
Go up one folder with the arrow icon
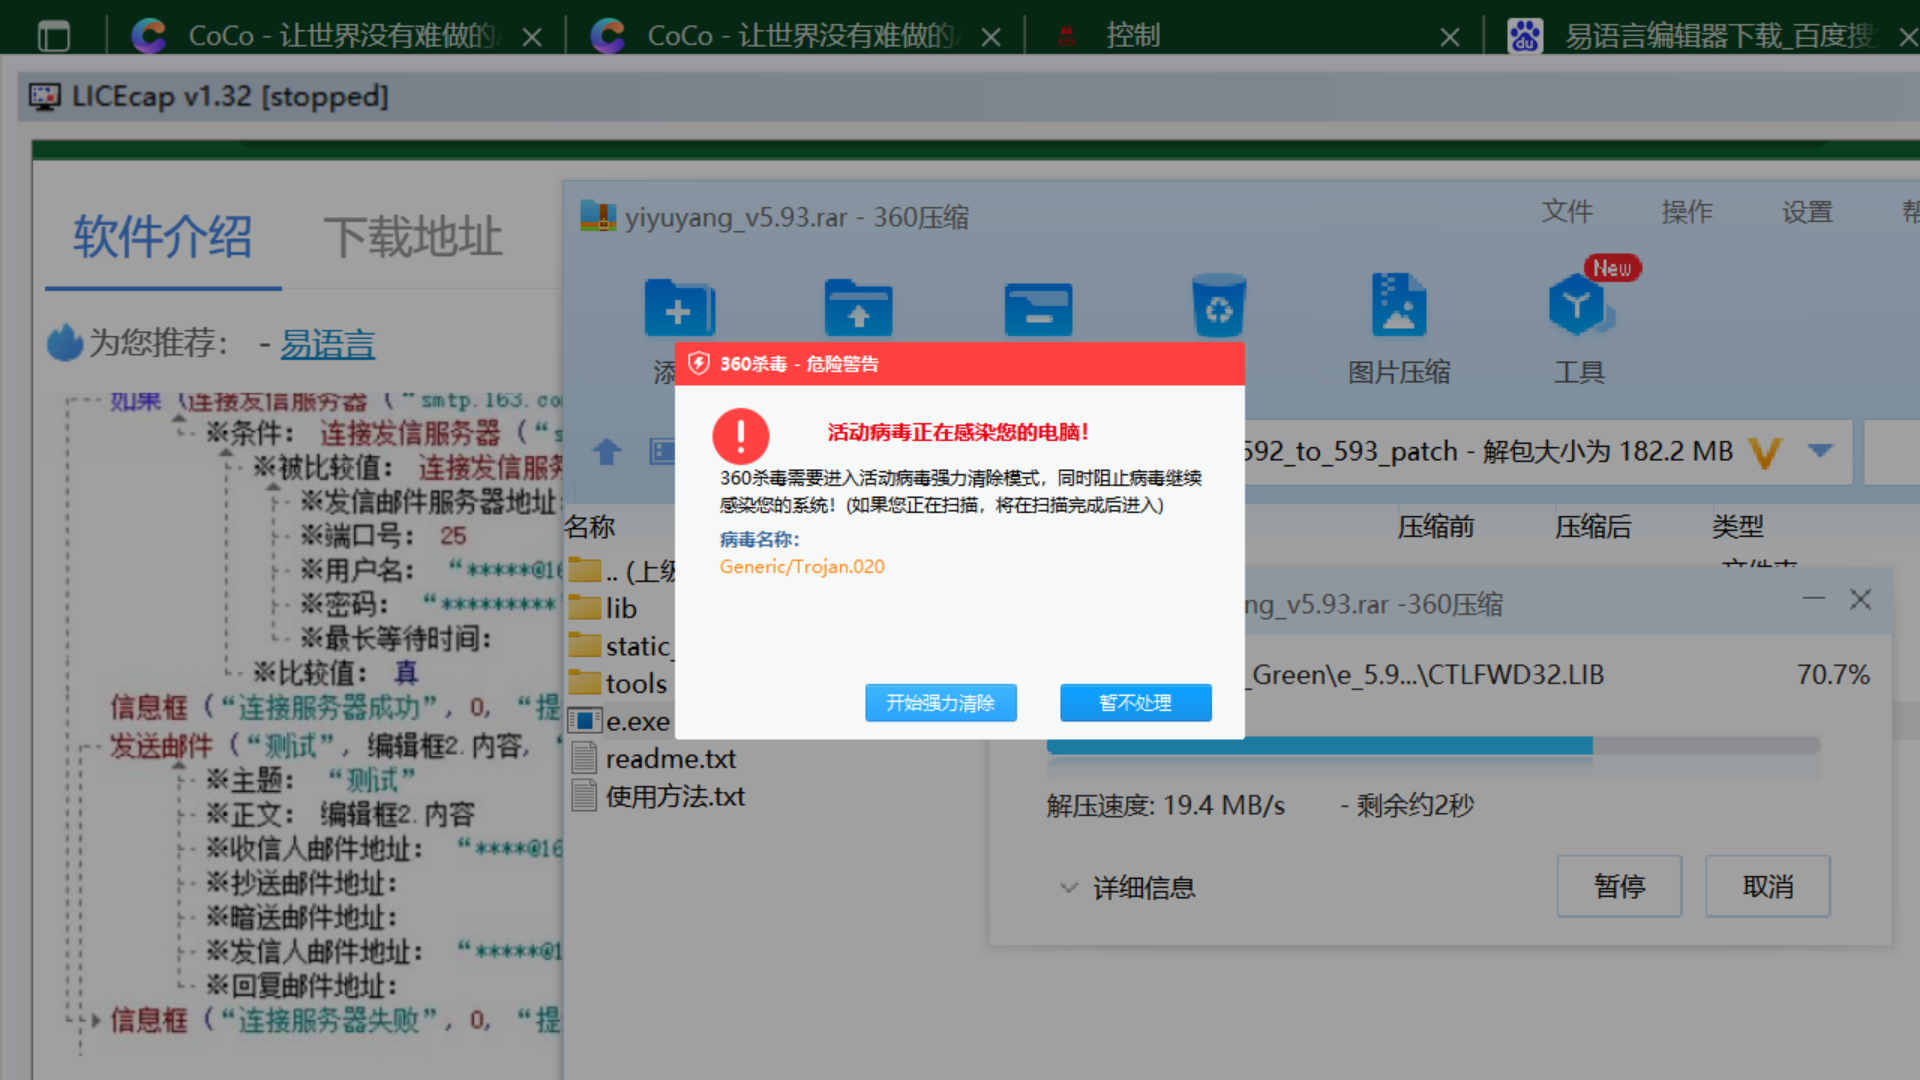tap(607, 452)
